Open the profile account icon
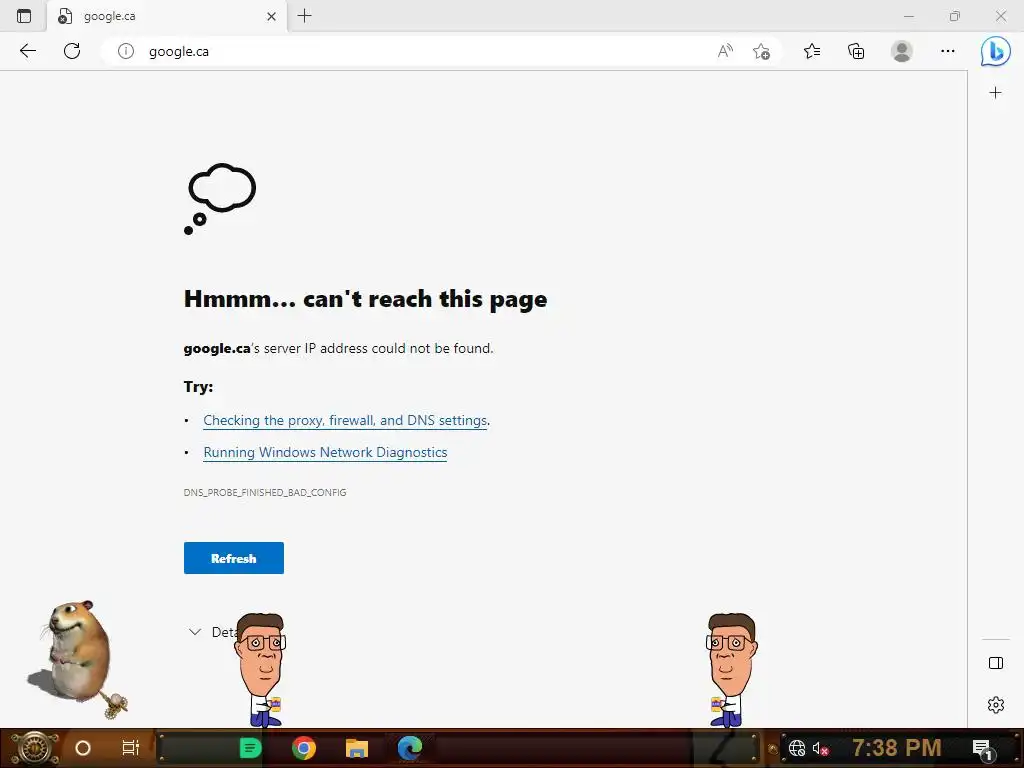The height and width of the screenshot is (768, 1024). point(902,51)
